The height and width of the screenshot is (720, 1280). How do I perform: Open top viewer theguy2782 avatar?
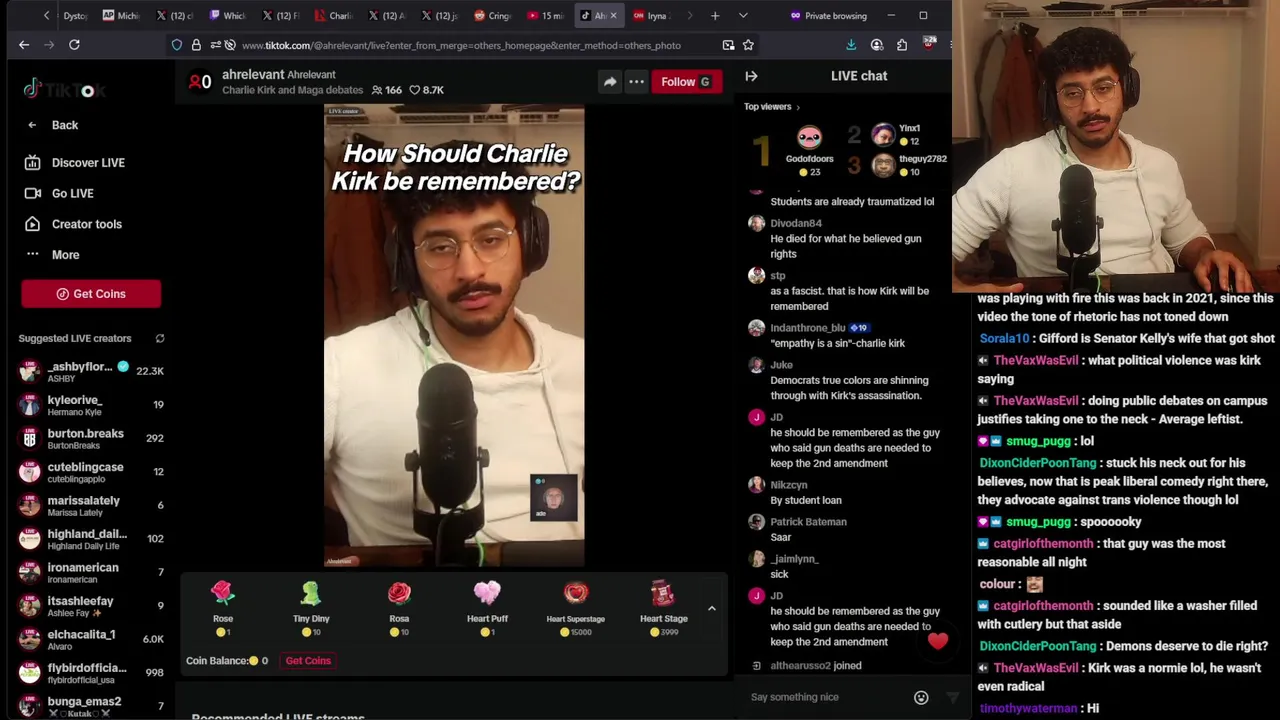(x=882, y=166)
